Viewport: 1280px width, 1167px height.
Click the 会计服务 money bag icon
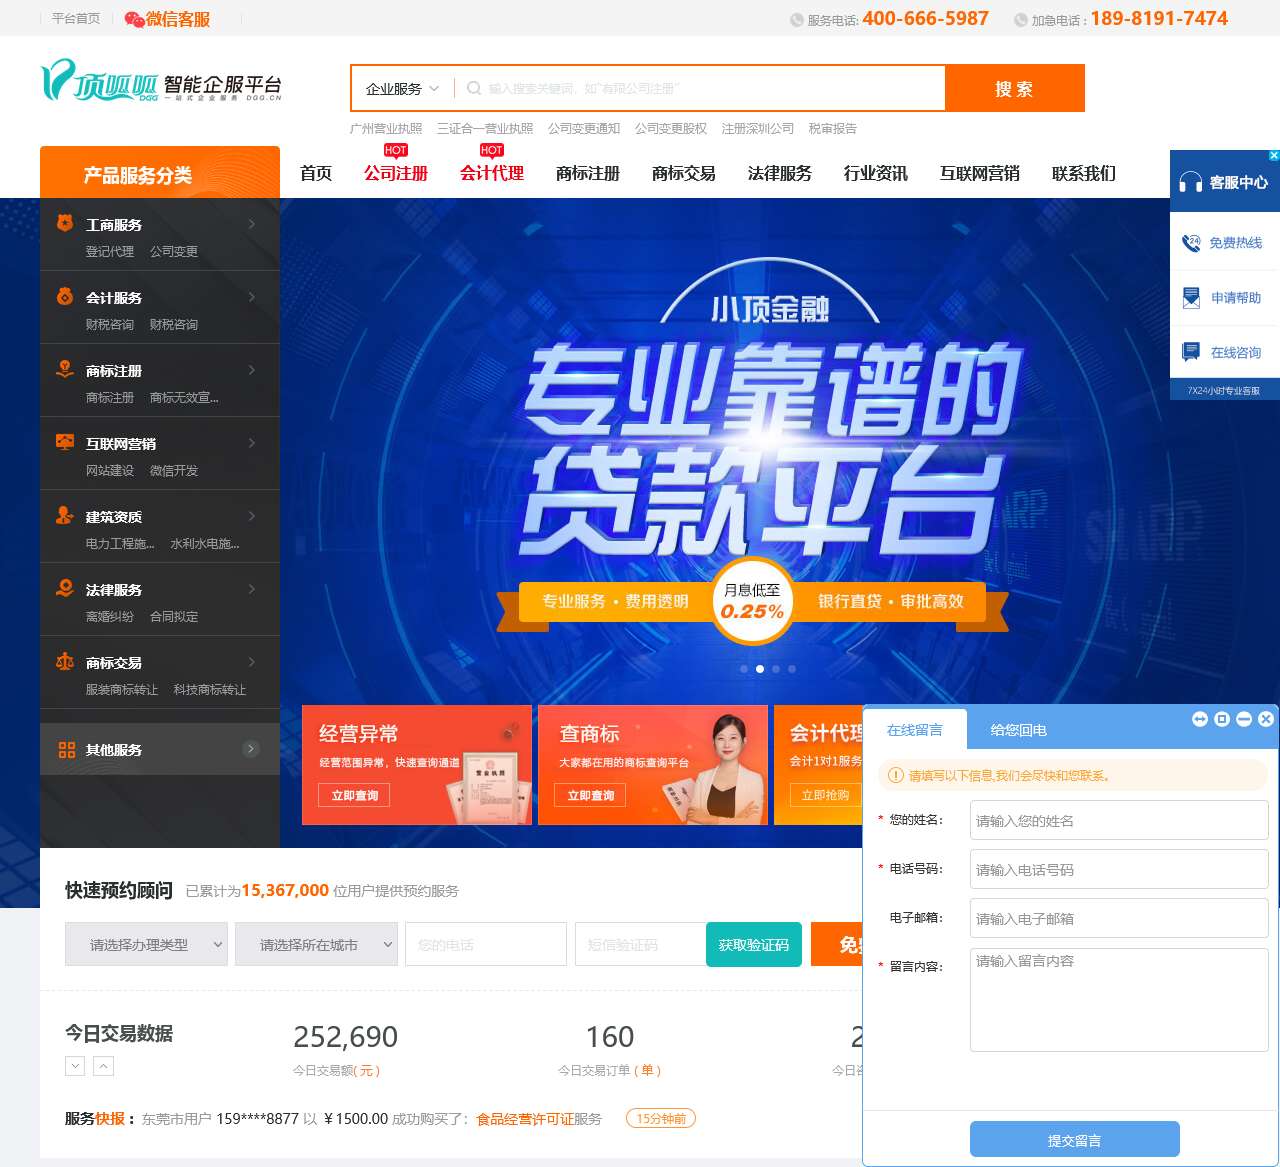coord(65,296)
